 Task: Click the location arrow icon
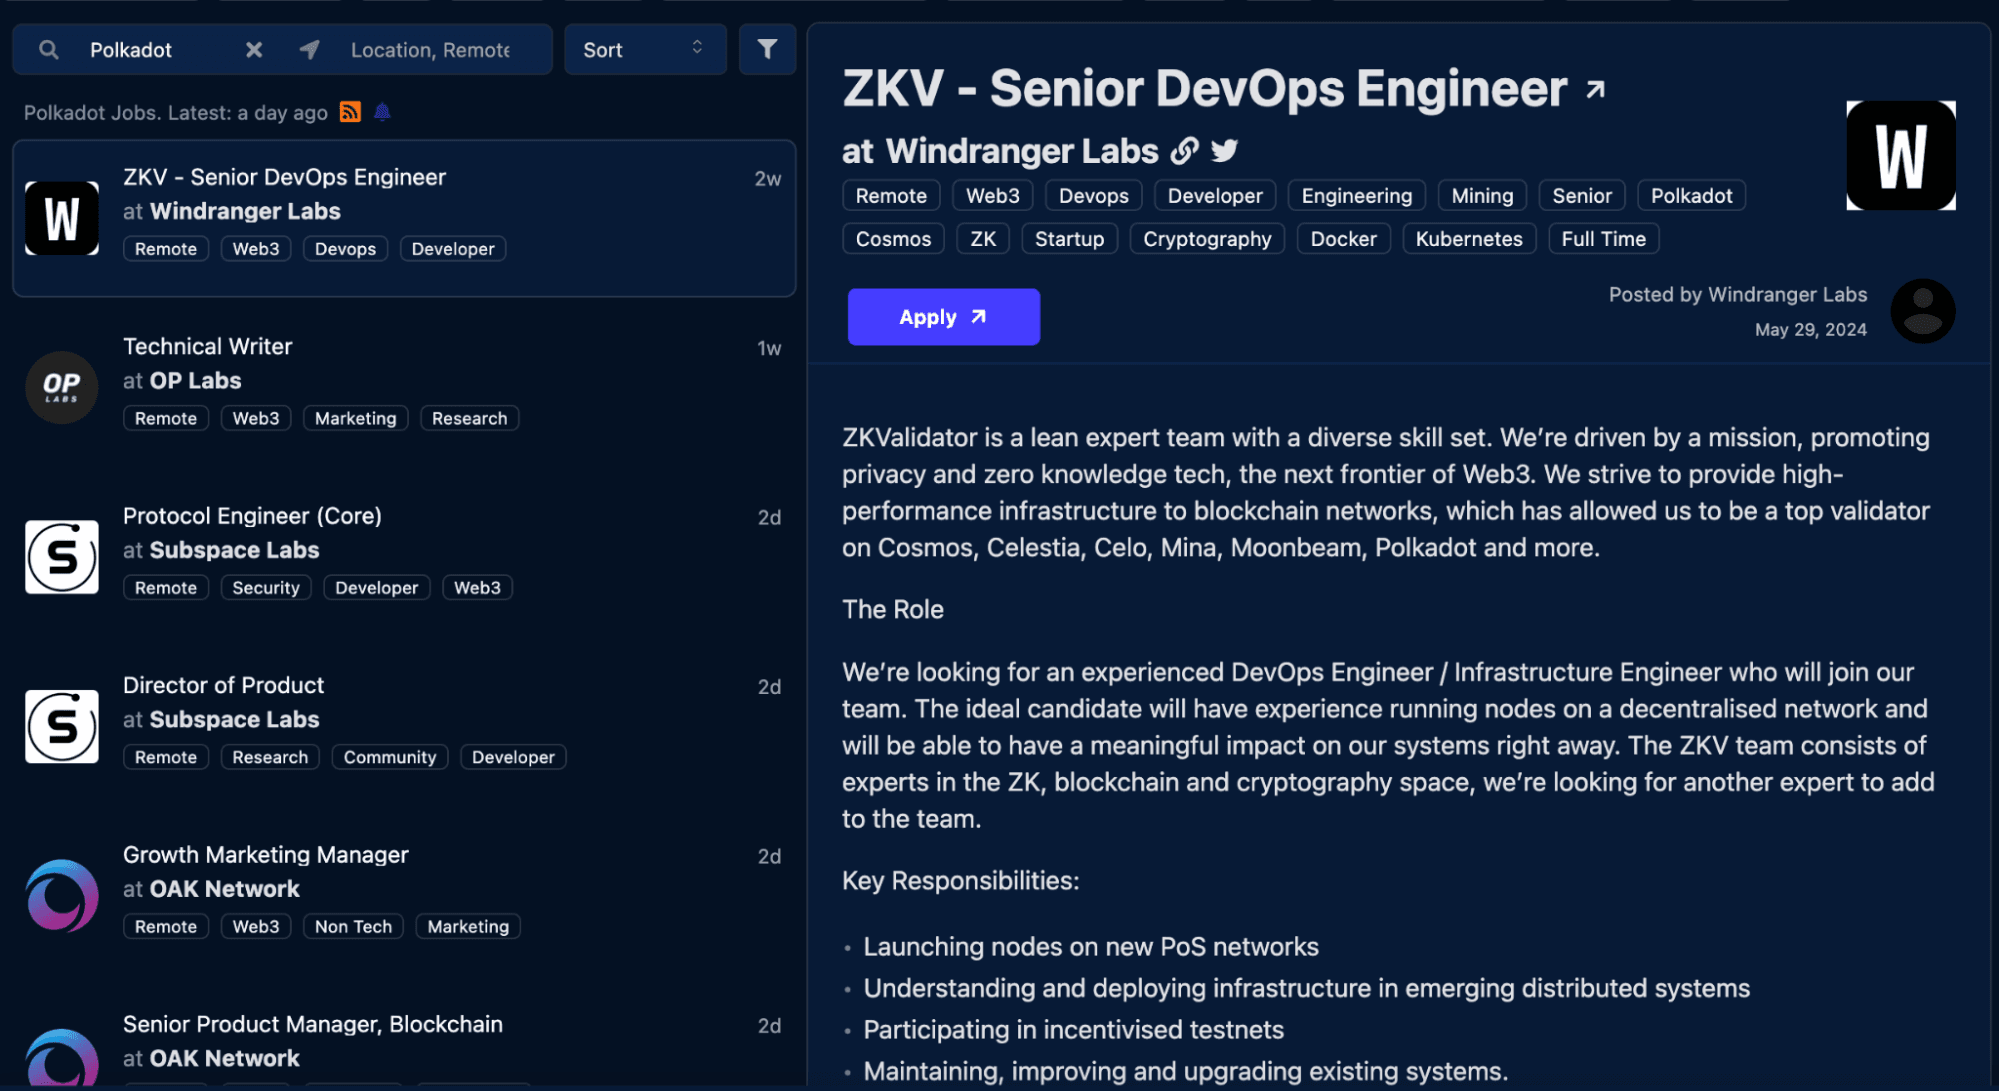(x=310, y=50)
